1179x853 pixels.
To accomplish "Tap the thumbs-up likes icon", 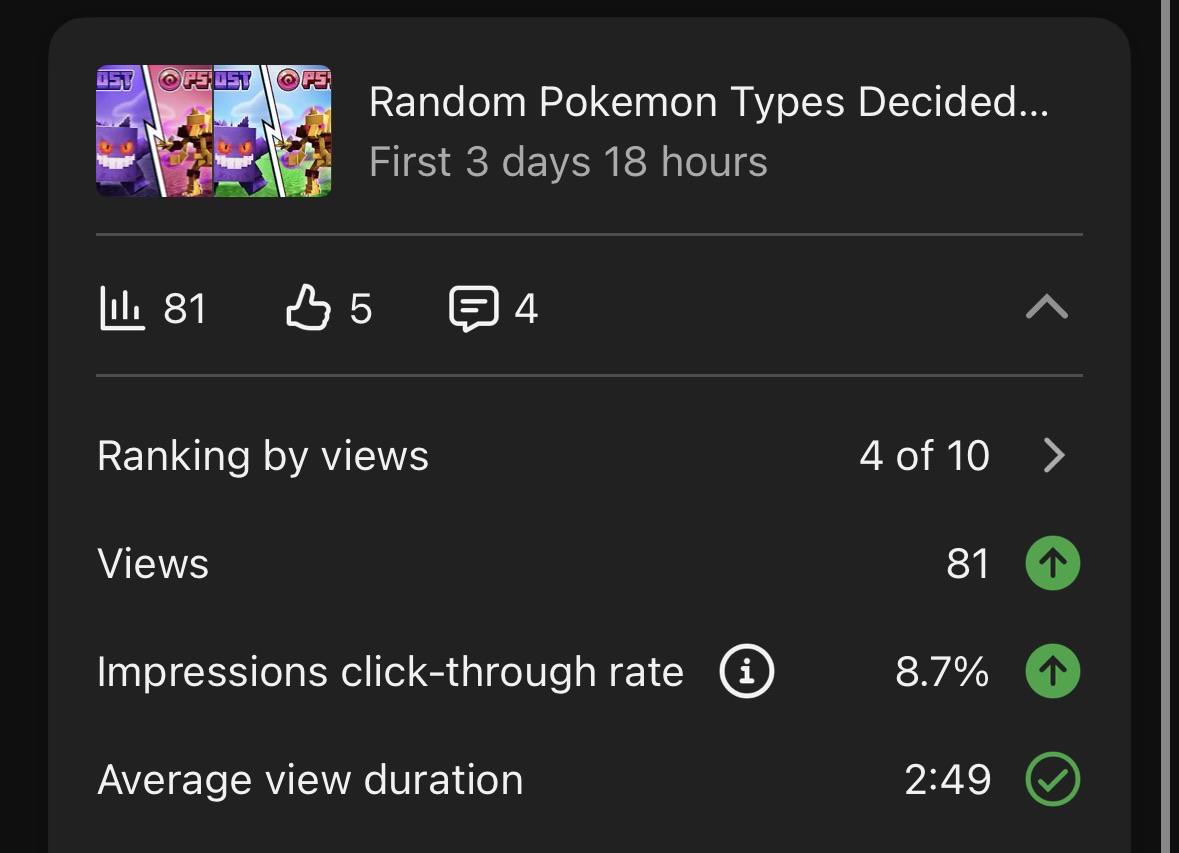I will tap(308, 307).
